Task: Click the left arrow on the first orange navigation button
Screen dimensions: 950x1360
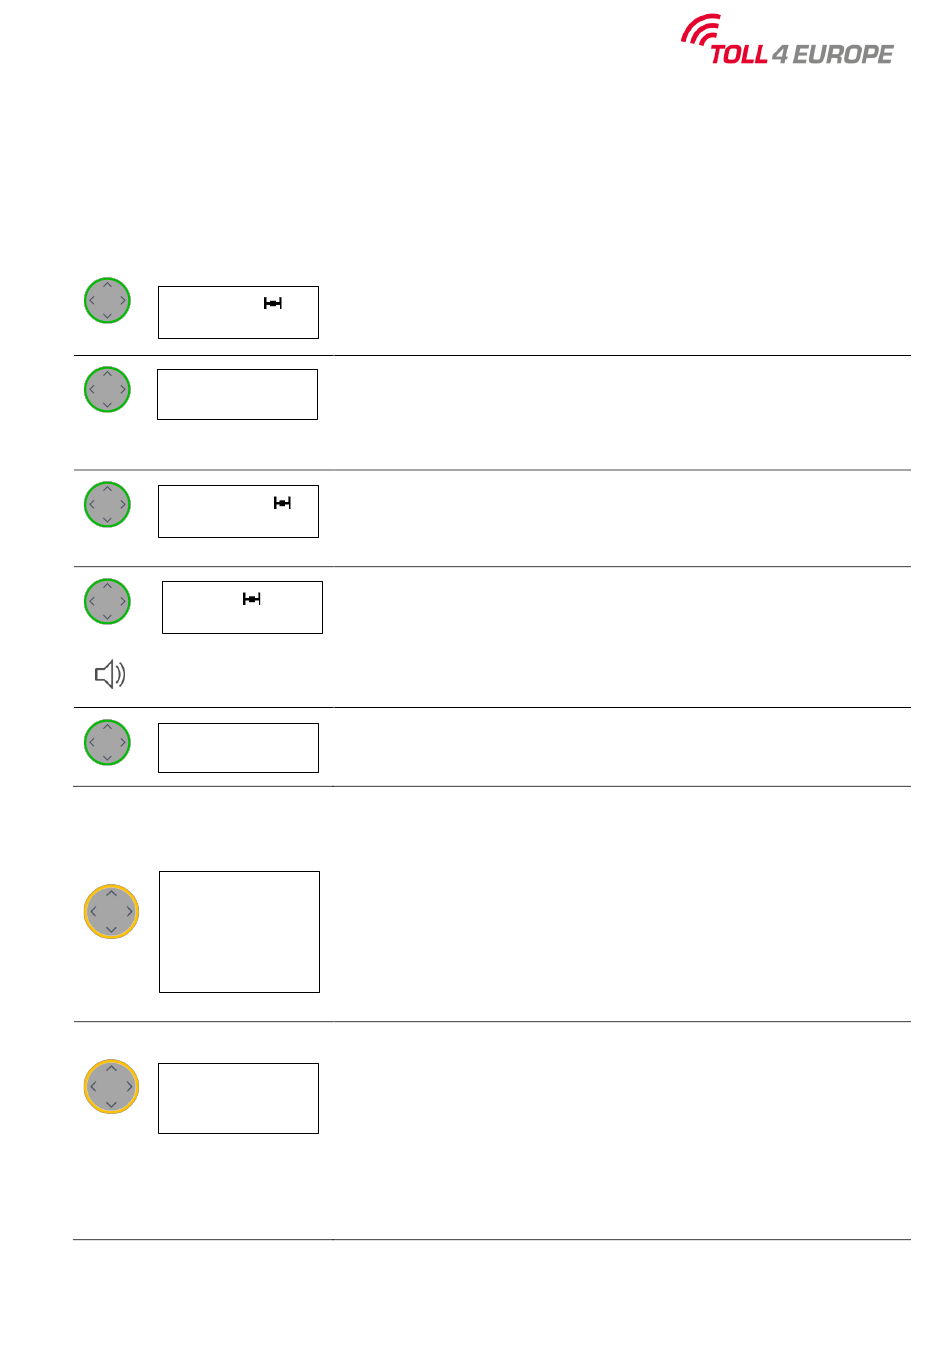Action: pyautogui.click(x=93, y=911)
